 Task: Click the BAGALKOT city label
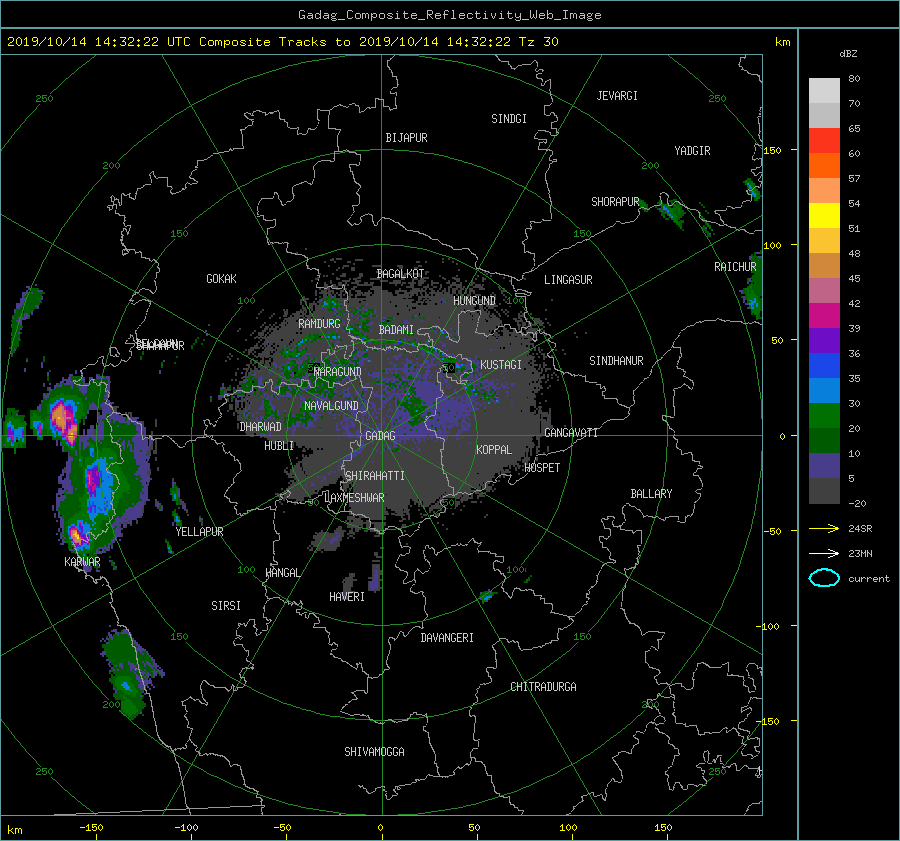point(400,274)
